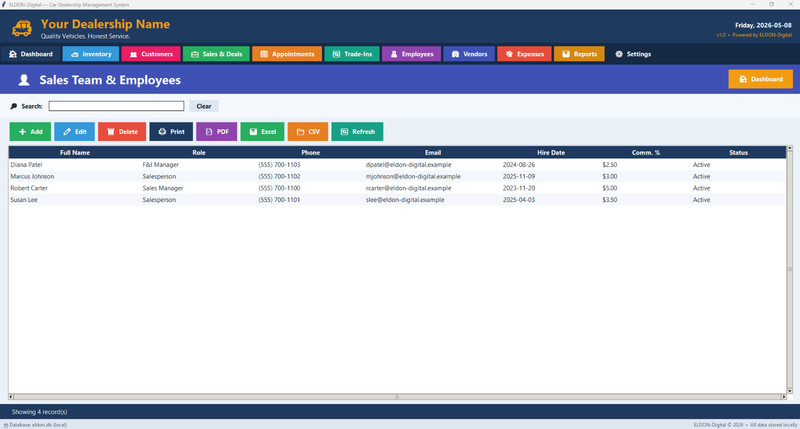
Task: Export list with the PDF button
Action: (x=216, y=132)
